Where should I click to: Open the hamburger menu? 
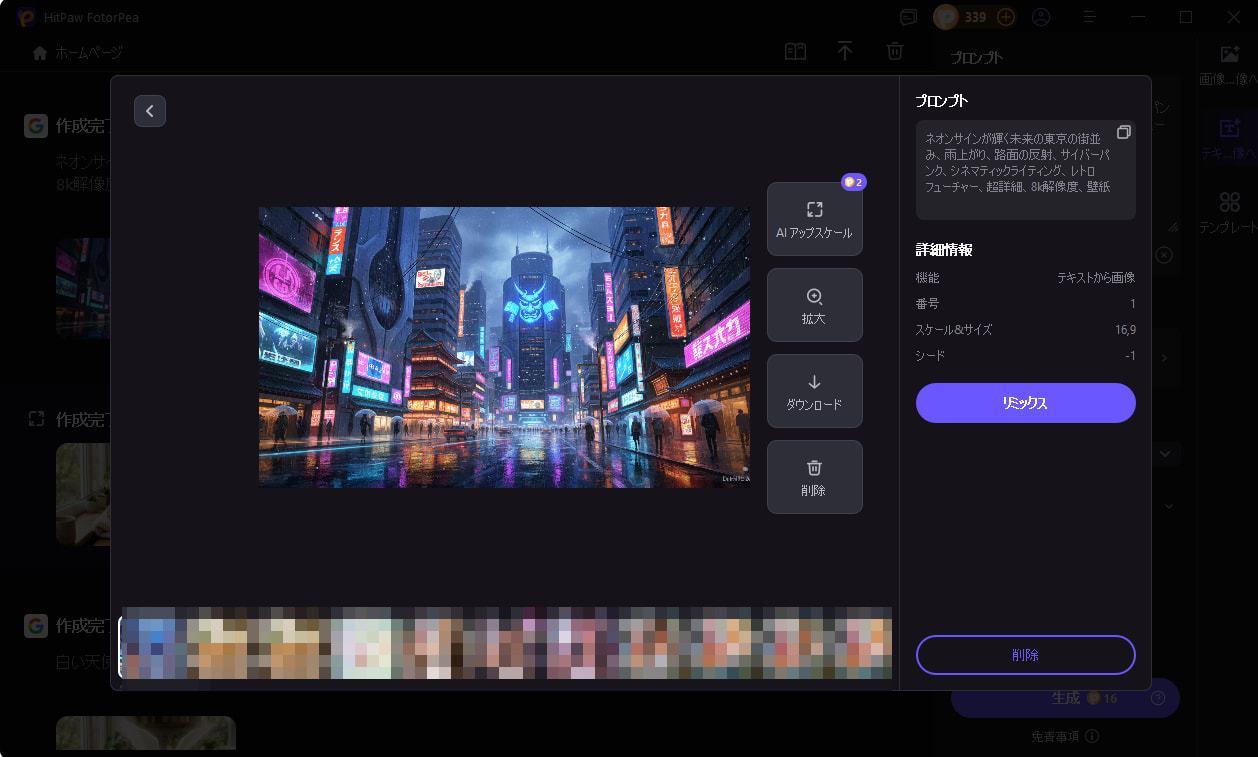click(x=1088, y=17)
